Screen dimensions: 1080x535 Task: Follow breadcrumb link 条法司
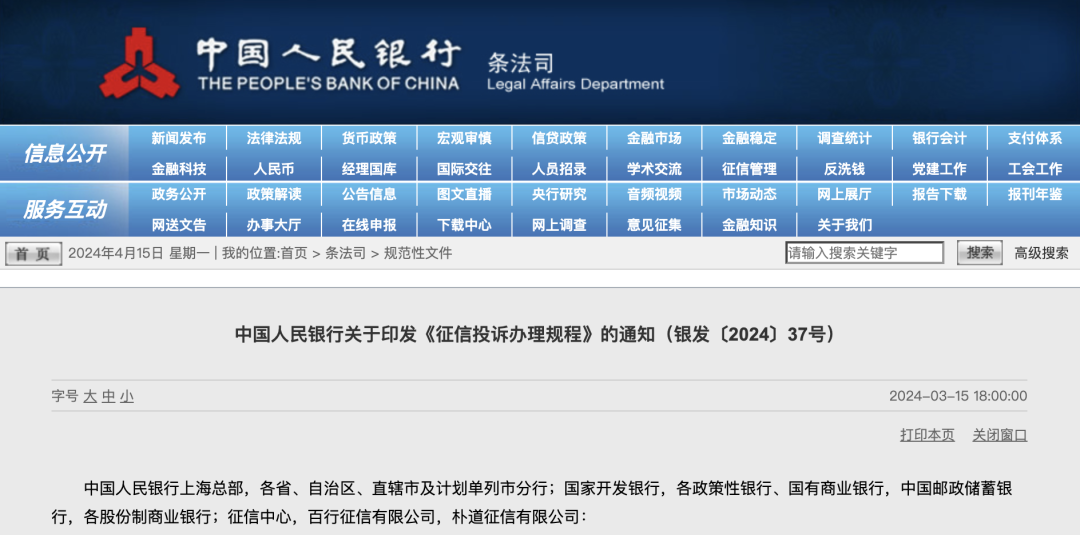point(346,253)
